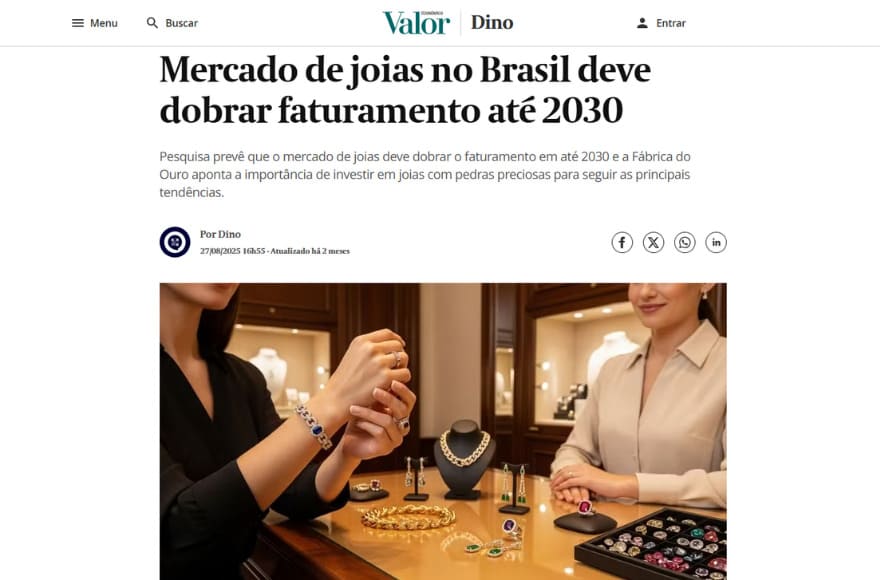This screenshot has height=580, width=880.
Task: Share article on LinkedIn
Action: (716, 243)
